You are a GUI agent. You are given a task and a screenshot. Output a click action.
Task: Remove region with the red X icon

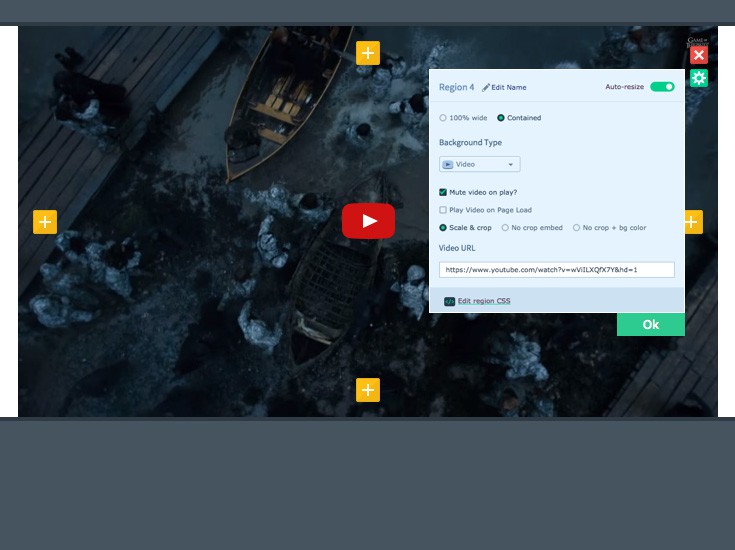point(698,55)
